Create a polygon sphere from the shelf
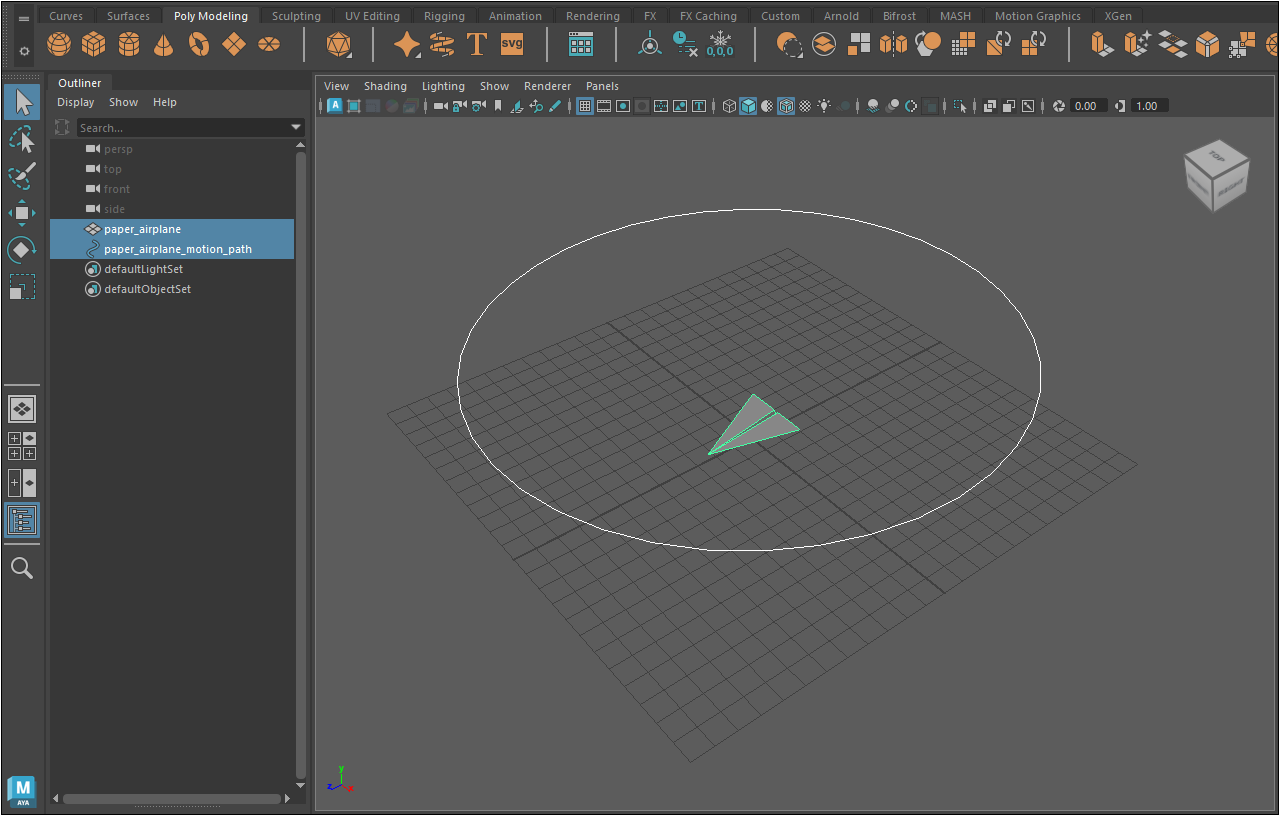This screenshot has height=816, width=1280. click(60, 44)
